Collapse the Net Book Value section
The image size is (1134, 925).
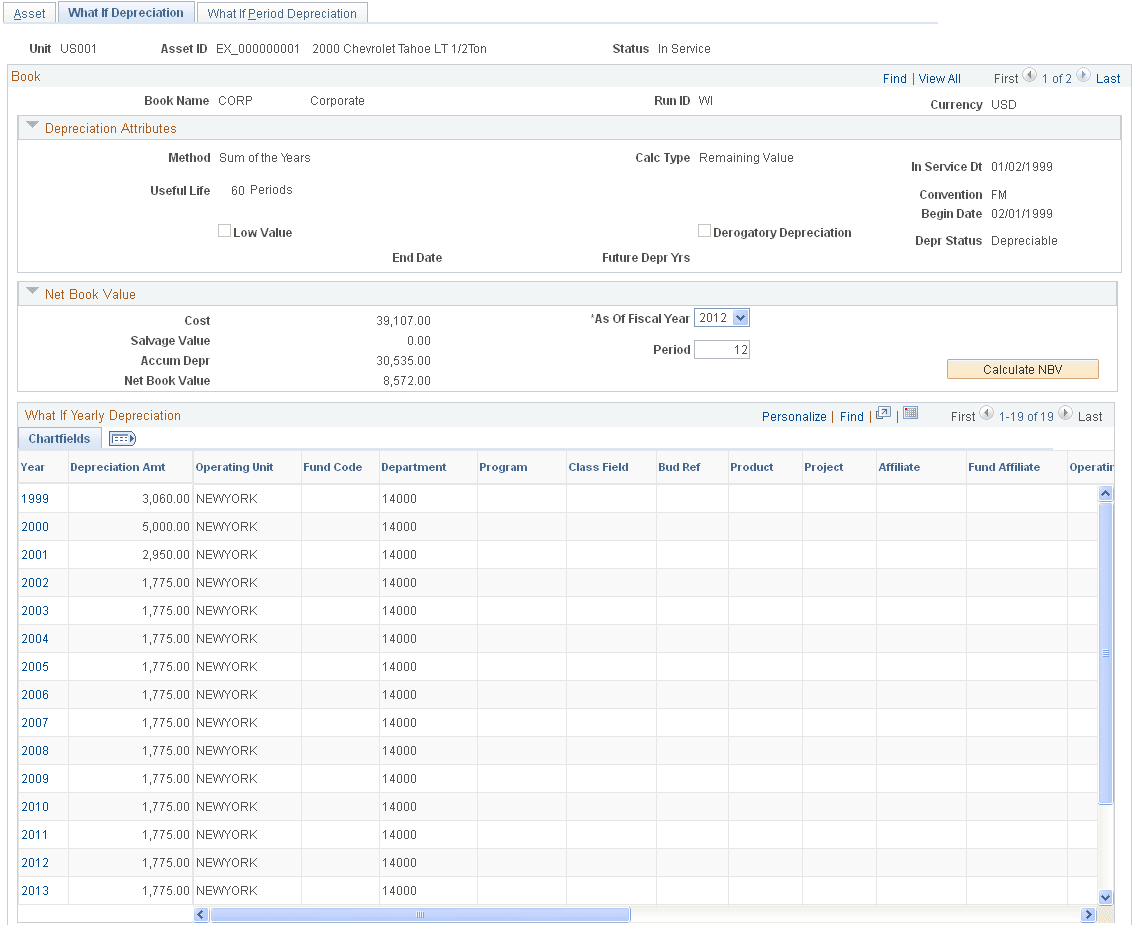point(33,292)
